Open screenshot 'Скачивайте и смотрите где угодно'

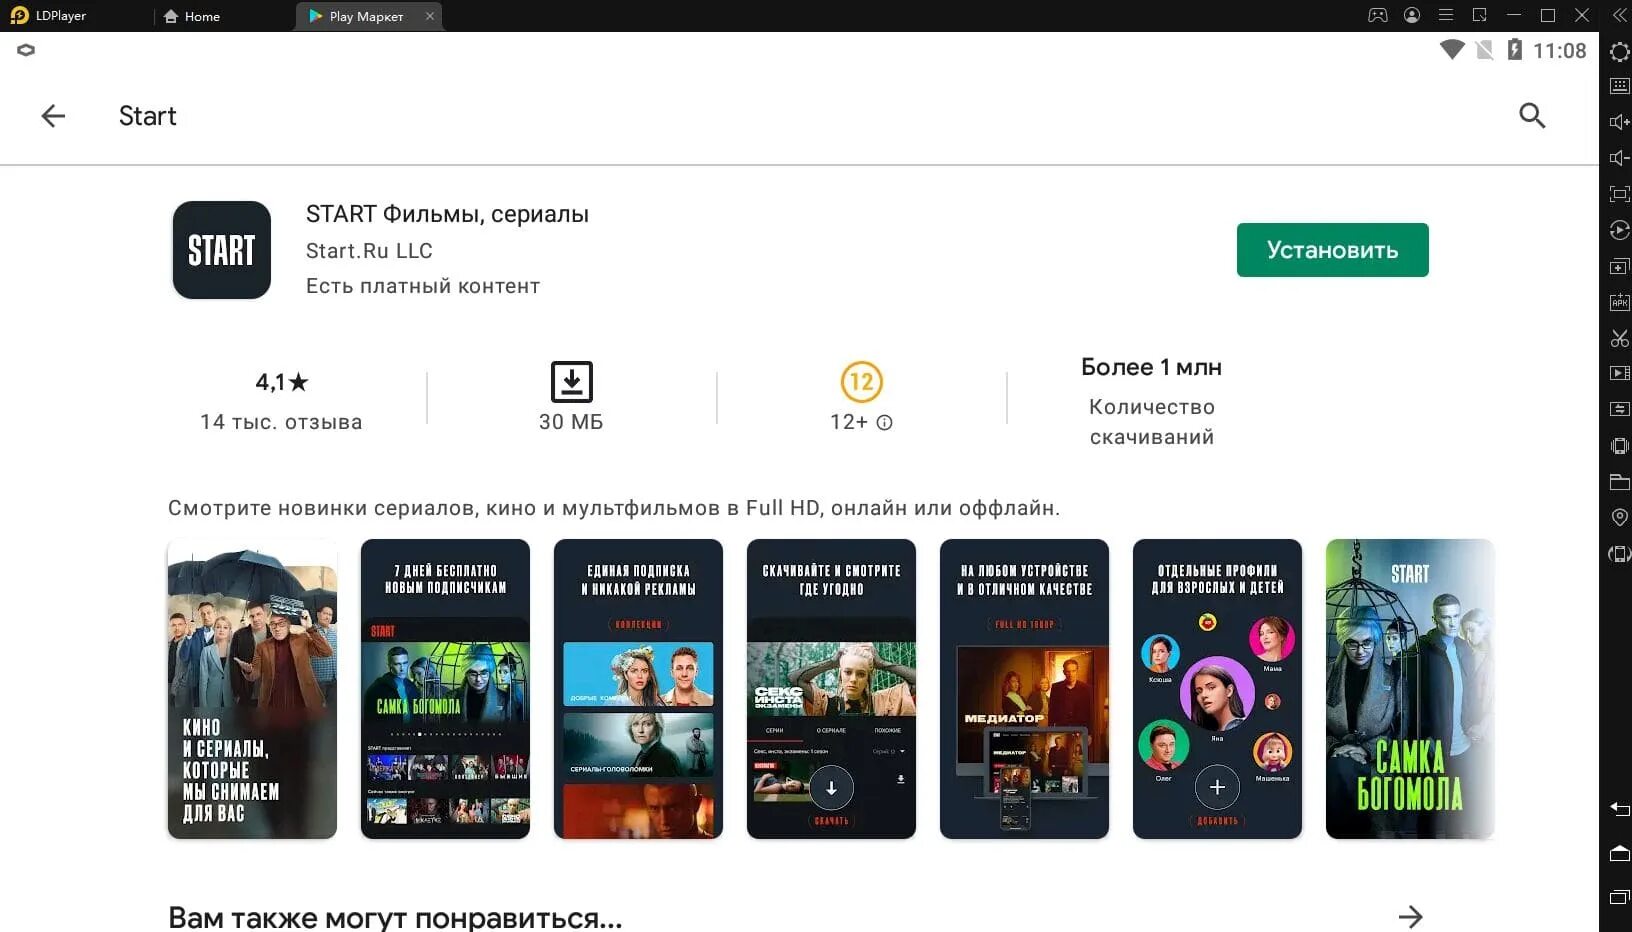(x=831, y=689)
